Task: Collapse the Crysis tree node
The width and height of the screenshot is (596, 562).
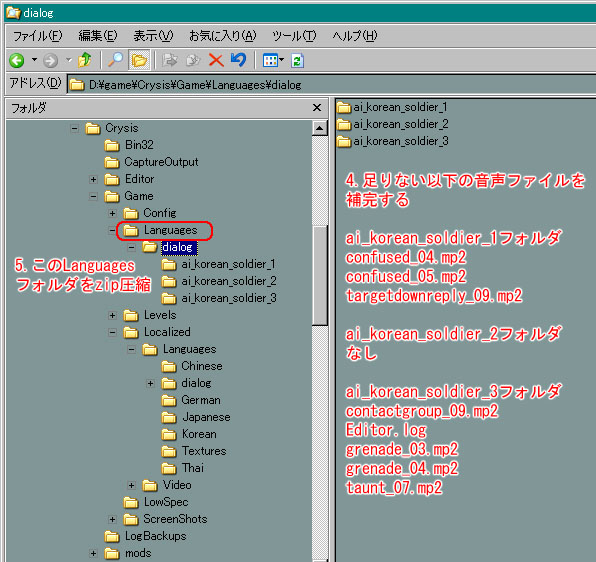Action: [74, 128]
